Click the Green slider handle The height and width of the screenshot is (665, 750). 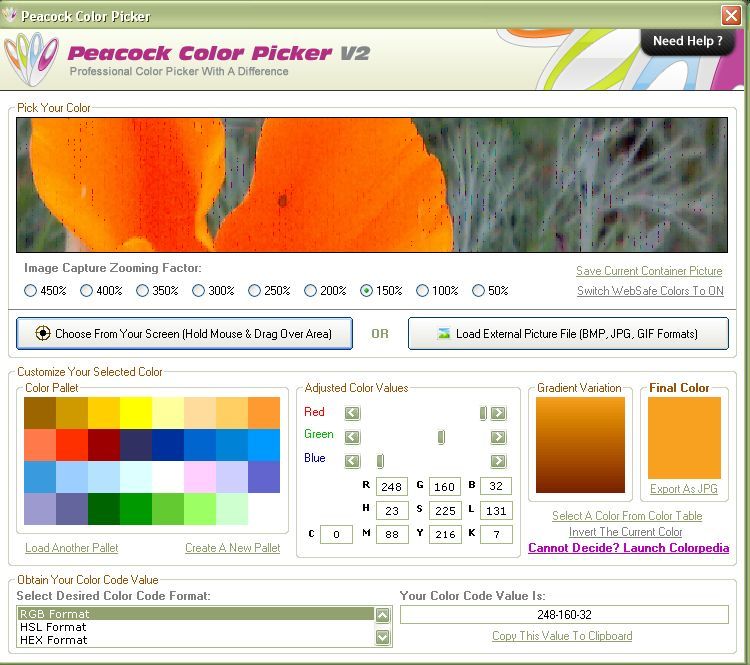click(441, 437)
